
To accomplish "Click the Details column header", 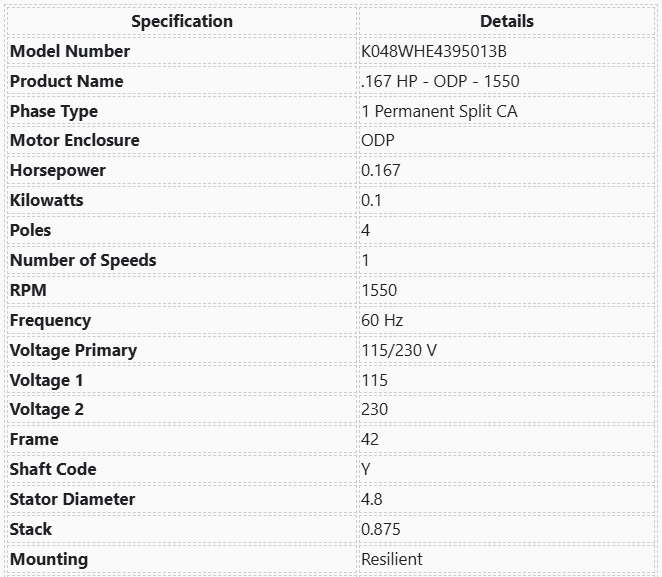I will pyautogui.click(x=507, y=21).
